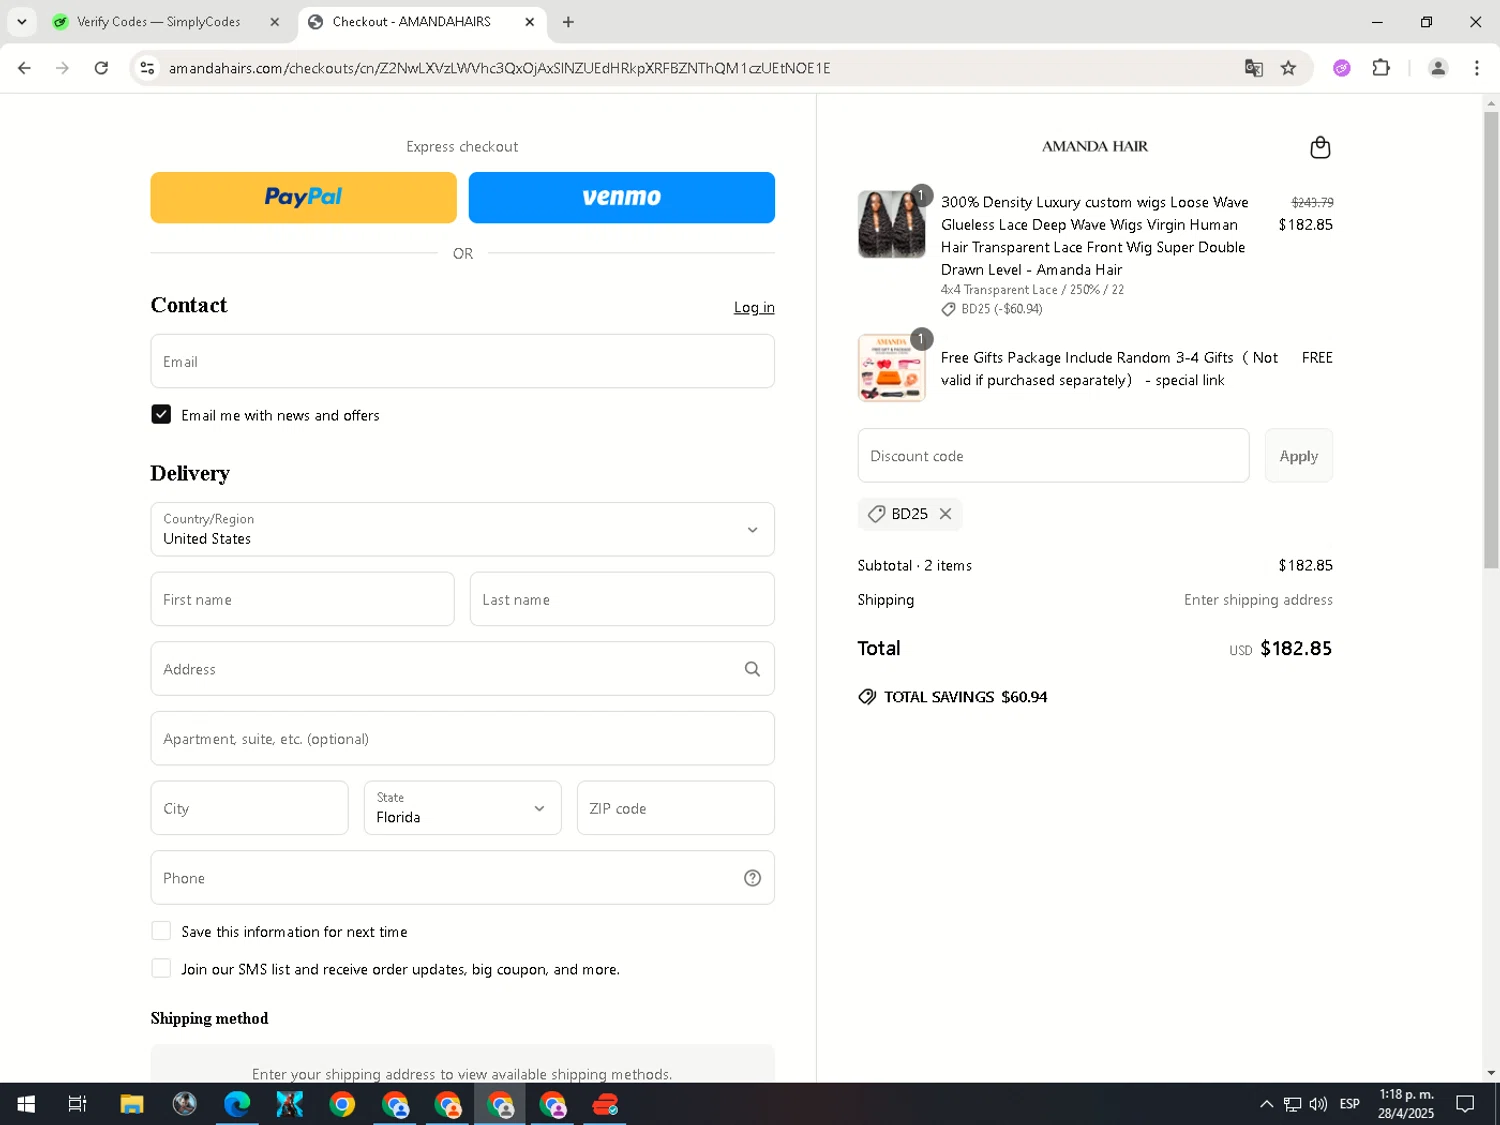Open the purple extension icon in toolbar
Image resolution: width=1500 pixels, height=1125 pixels.
pyautogui.click(x=1342, y=68)
